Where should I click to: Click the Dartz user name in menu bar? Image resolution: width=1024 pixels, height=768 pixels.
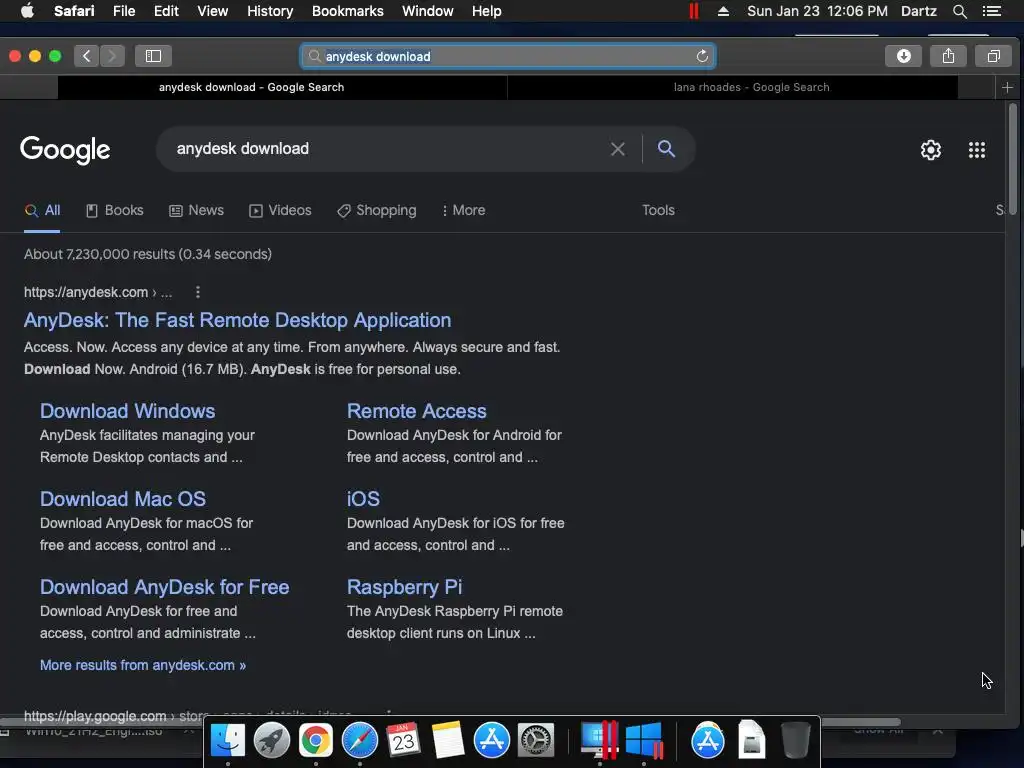(x=918, y=11)
